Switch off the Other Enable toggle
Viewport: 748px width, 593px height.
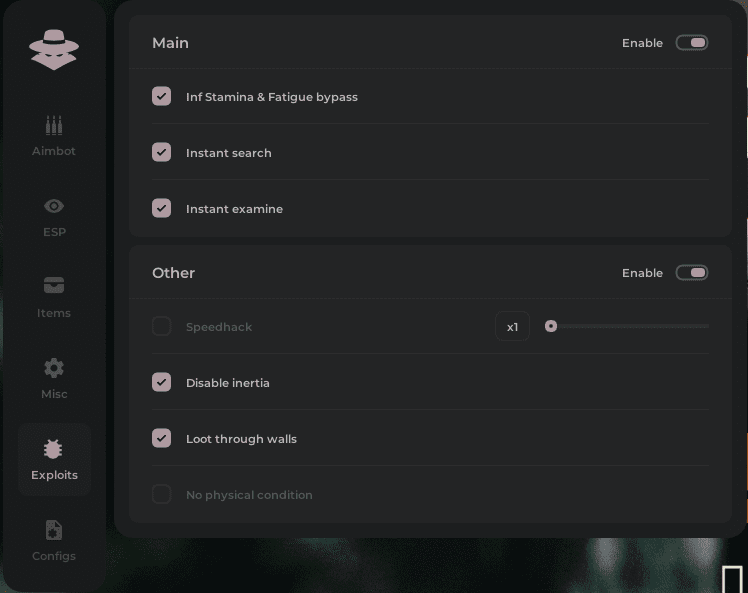tap(692, 273)
